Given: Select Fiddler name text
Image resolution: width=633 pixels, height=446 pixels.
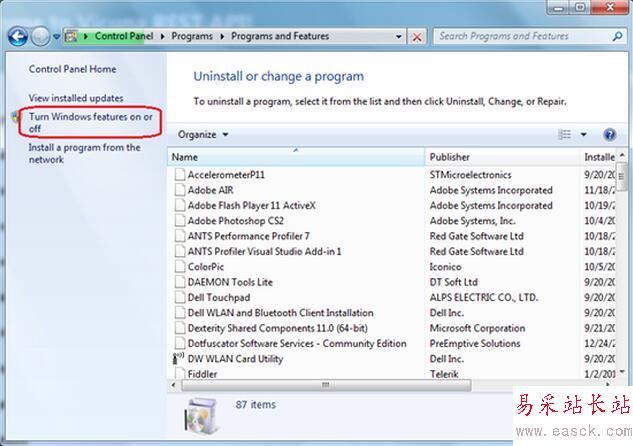Looking at the screenshot, I should tap(202, 374).
